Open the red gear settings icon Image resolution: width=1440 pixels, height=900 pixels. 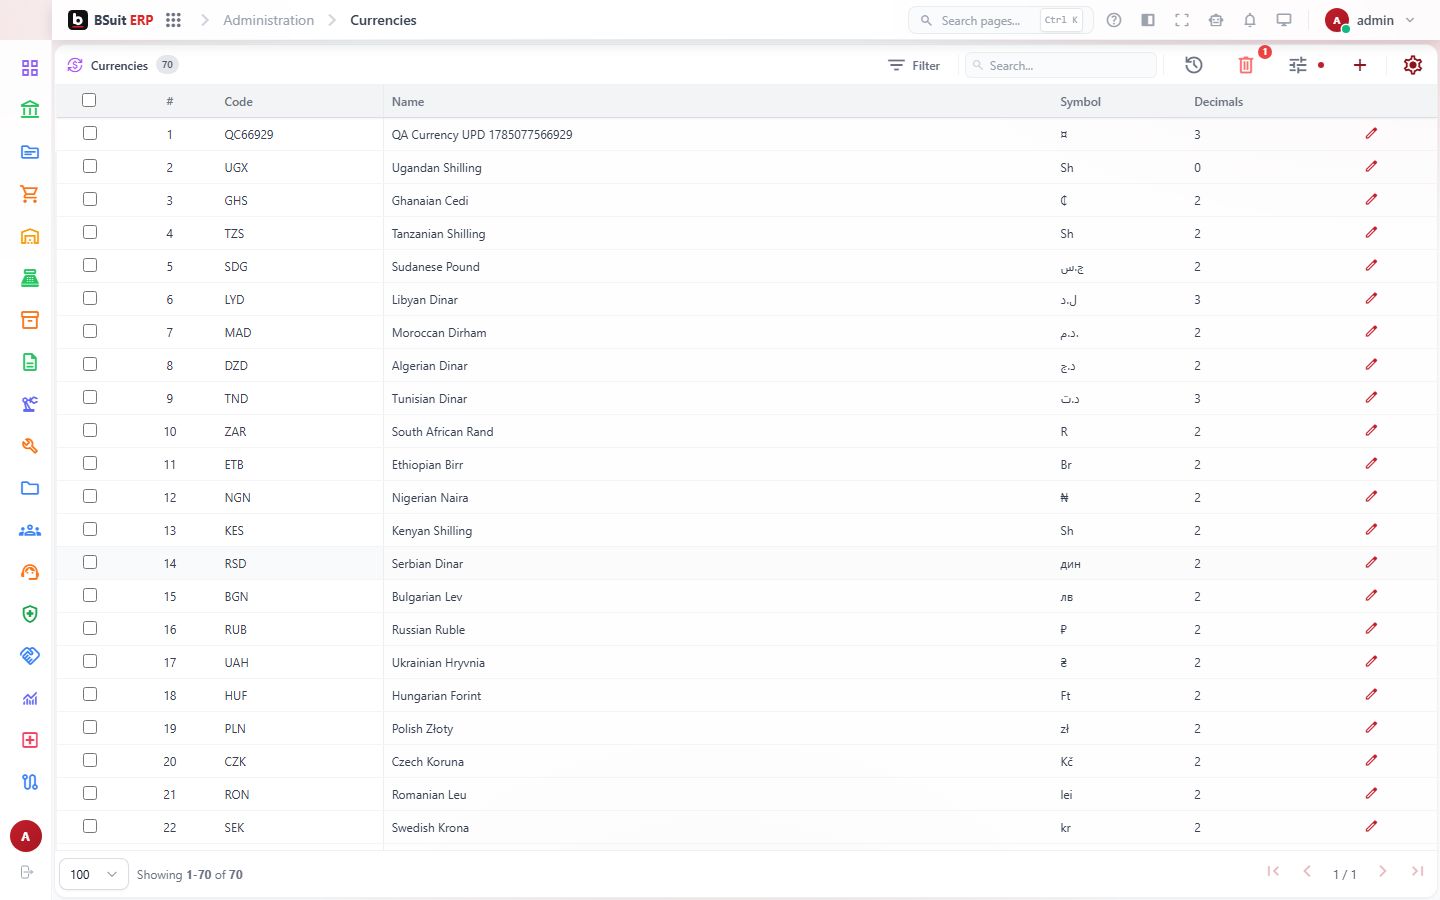pos(1413,65)
